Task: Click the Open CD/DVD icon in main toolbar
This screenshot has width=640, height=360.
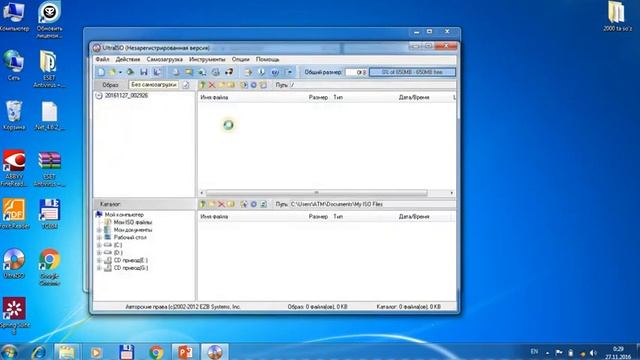Action: click(131, 72)
